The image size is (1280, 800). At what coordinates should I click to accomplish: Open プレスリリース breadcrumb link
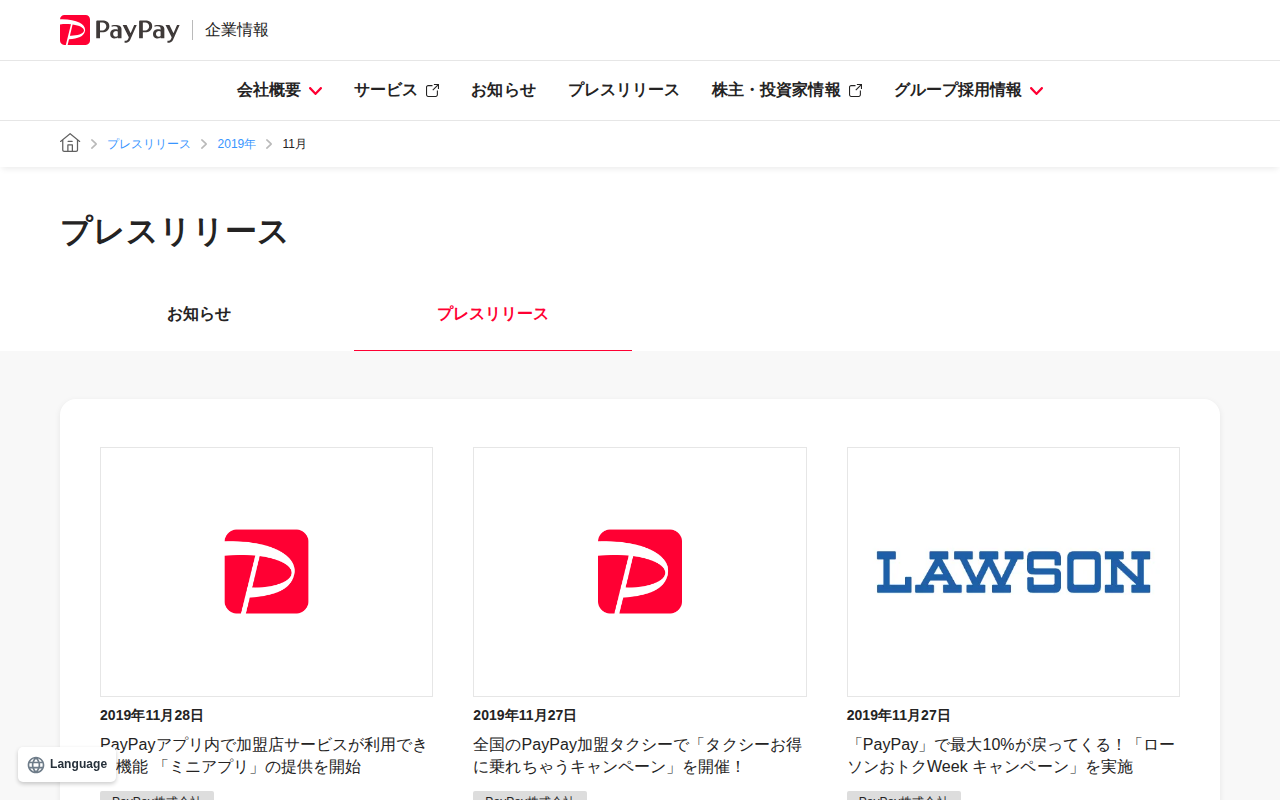click(149, 144)
